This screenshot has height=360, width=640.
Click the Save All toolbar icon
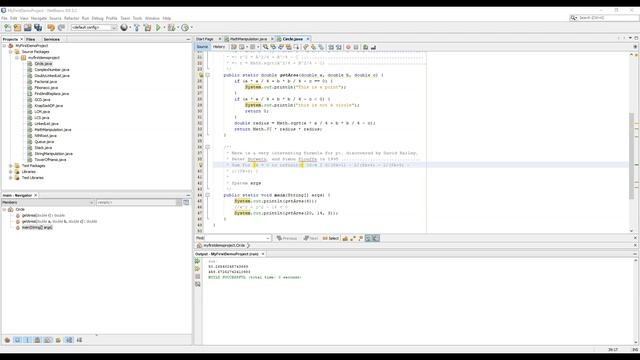(38, 28)
